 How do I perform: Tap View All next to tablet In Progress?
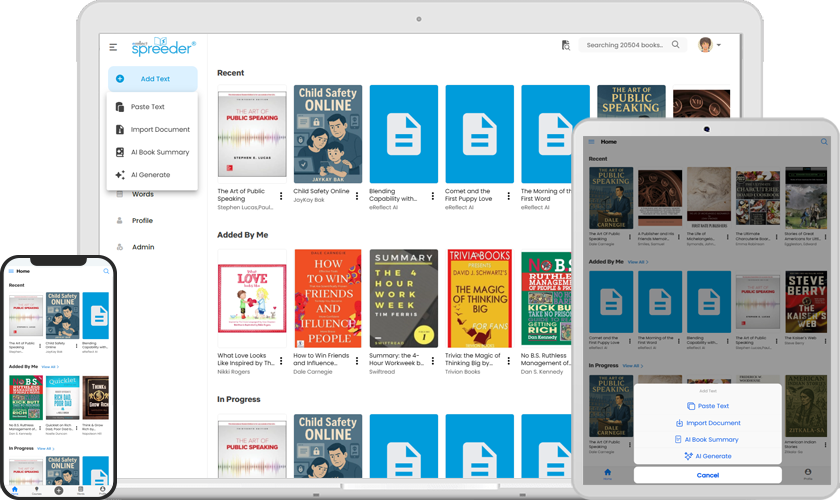pyautogui.click(x=633, y=365)
